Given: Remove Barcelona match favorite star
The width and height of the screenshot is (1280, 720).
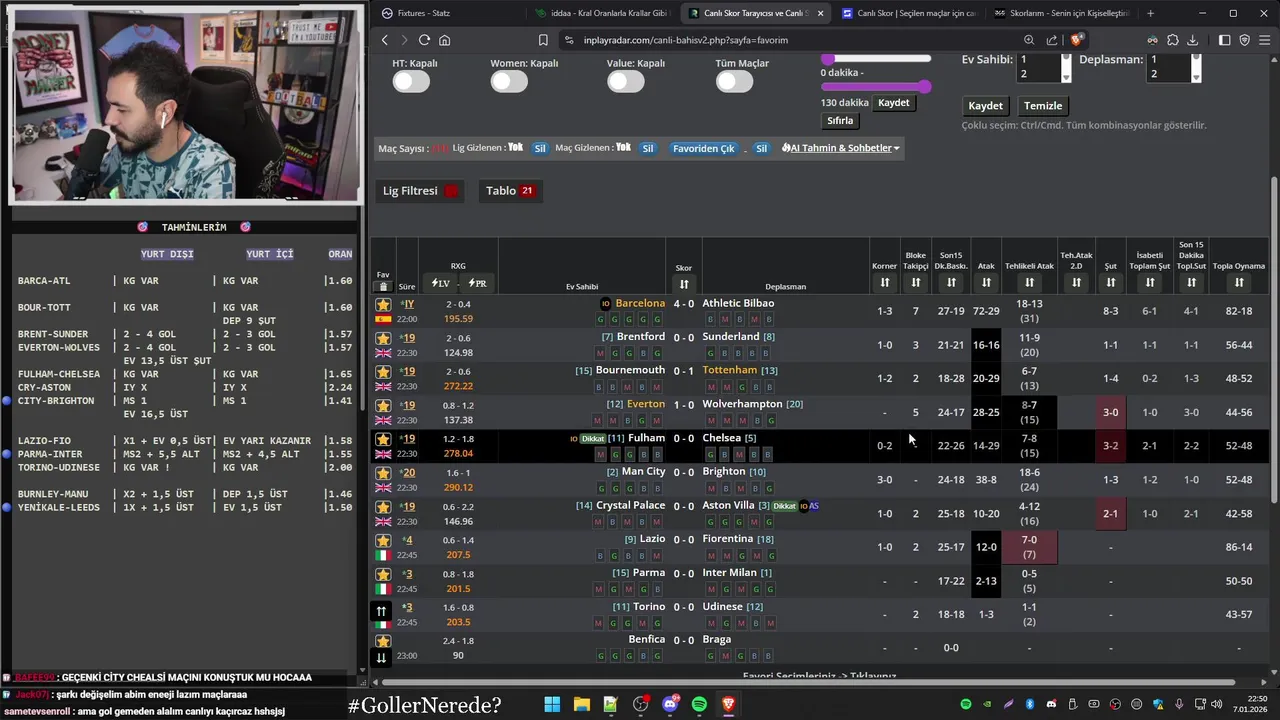Looking at the screenshot, I should [x=383, y=304].
